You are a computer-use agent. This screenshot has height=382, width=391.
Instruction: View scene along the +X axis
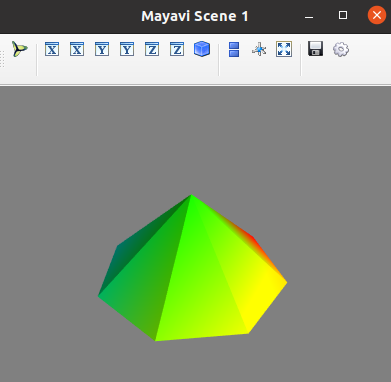pyautogui.click(x=77, y=49)
